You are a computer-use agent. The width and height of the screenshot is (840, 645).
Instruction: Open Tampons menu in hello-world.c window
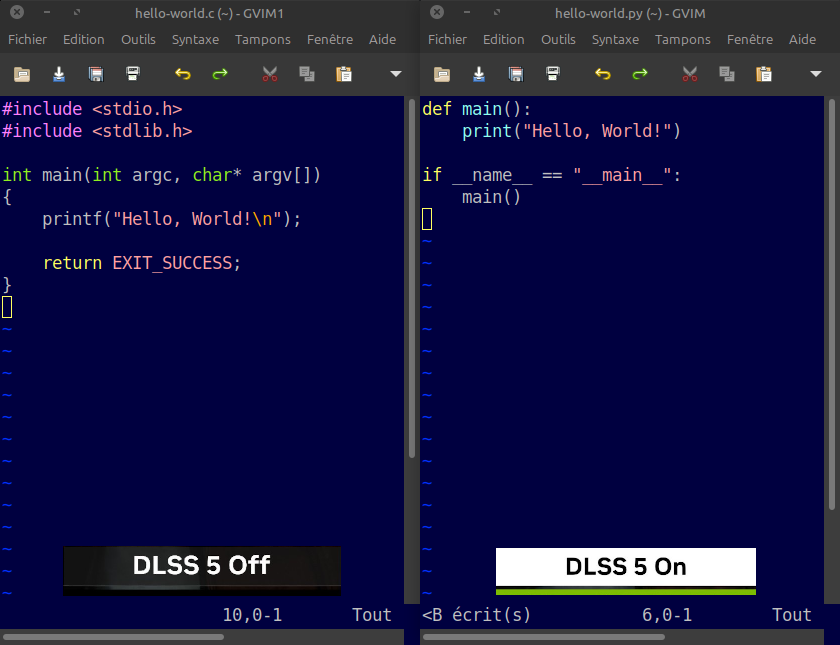pos(262,40)
